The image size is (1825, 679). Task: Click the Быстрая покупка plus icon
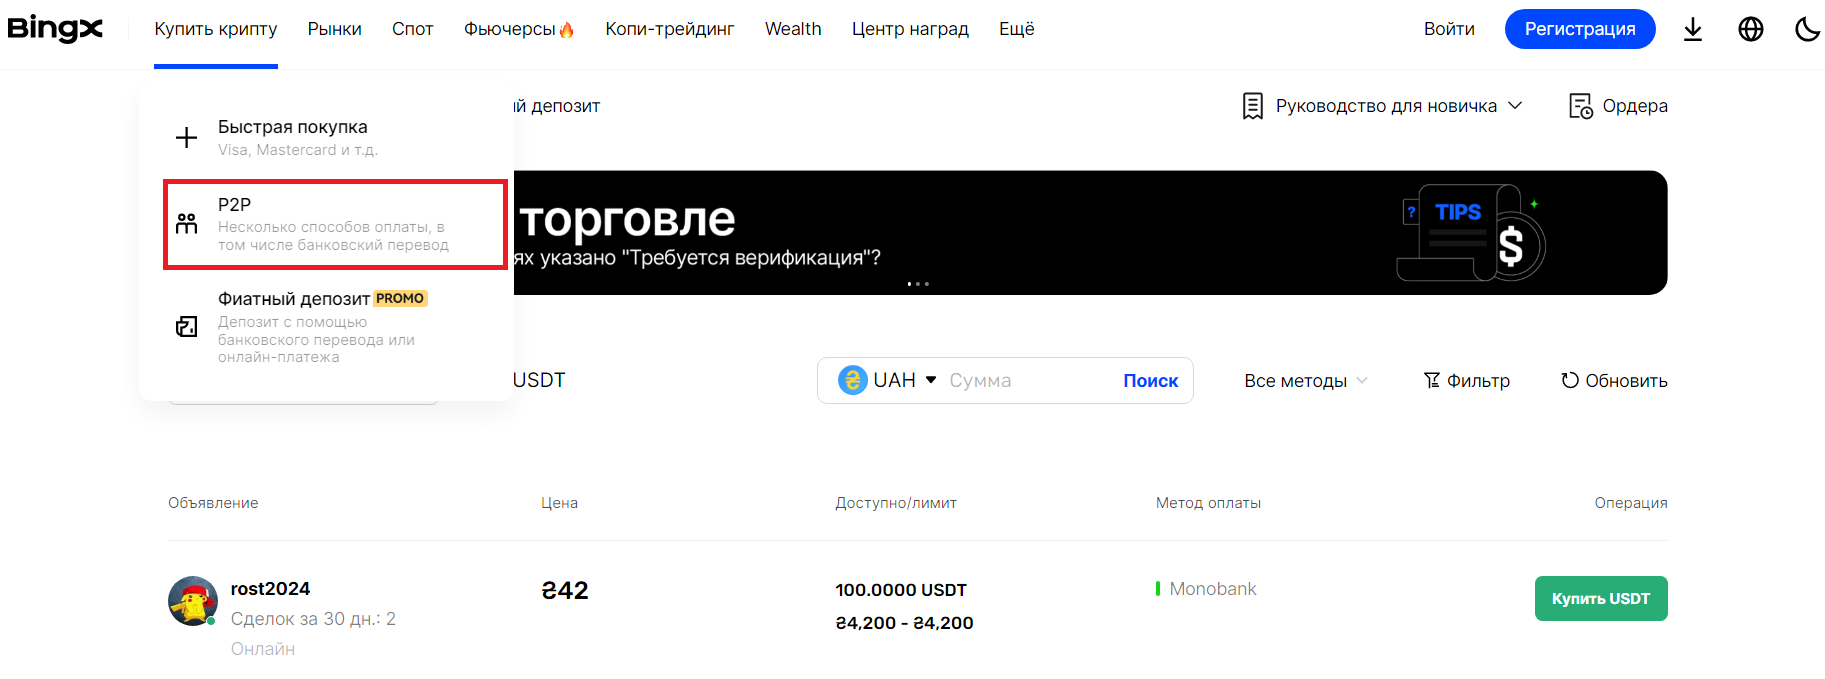[x=186, y=137]
